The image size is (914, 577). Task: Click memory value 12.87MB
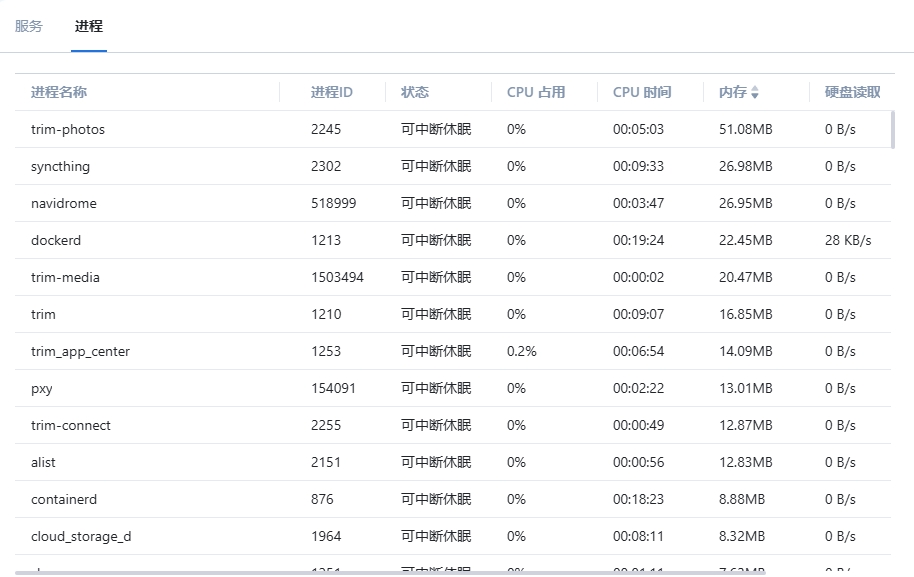746,425
